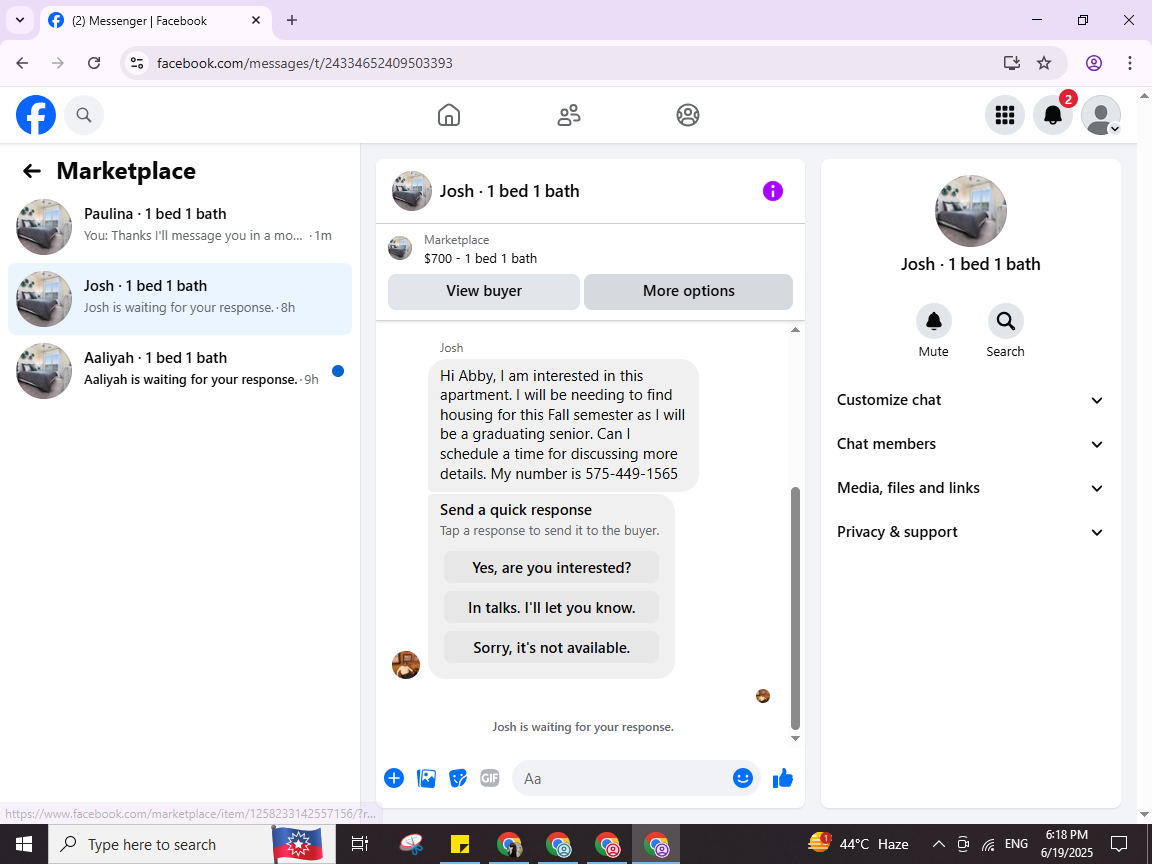Open more actions blue plus icon

[394, 778]
